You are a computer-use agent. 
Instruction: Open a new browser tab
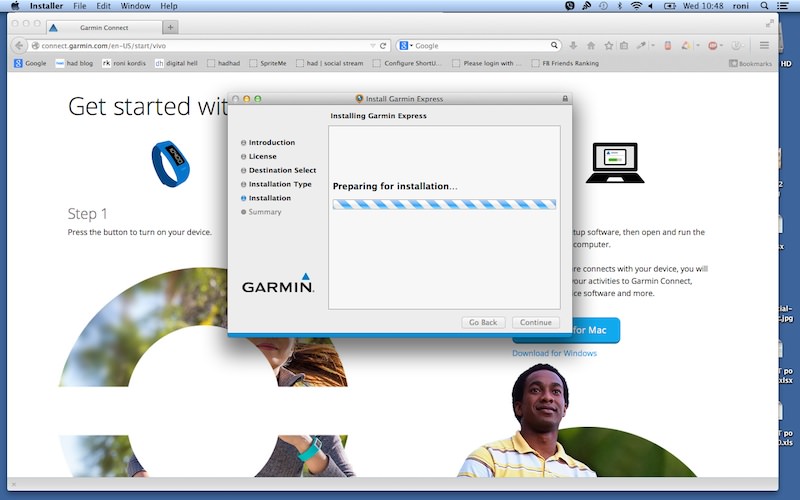(x=171, y=27)
